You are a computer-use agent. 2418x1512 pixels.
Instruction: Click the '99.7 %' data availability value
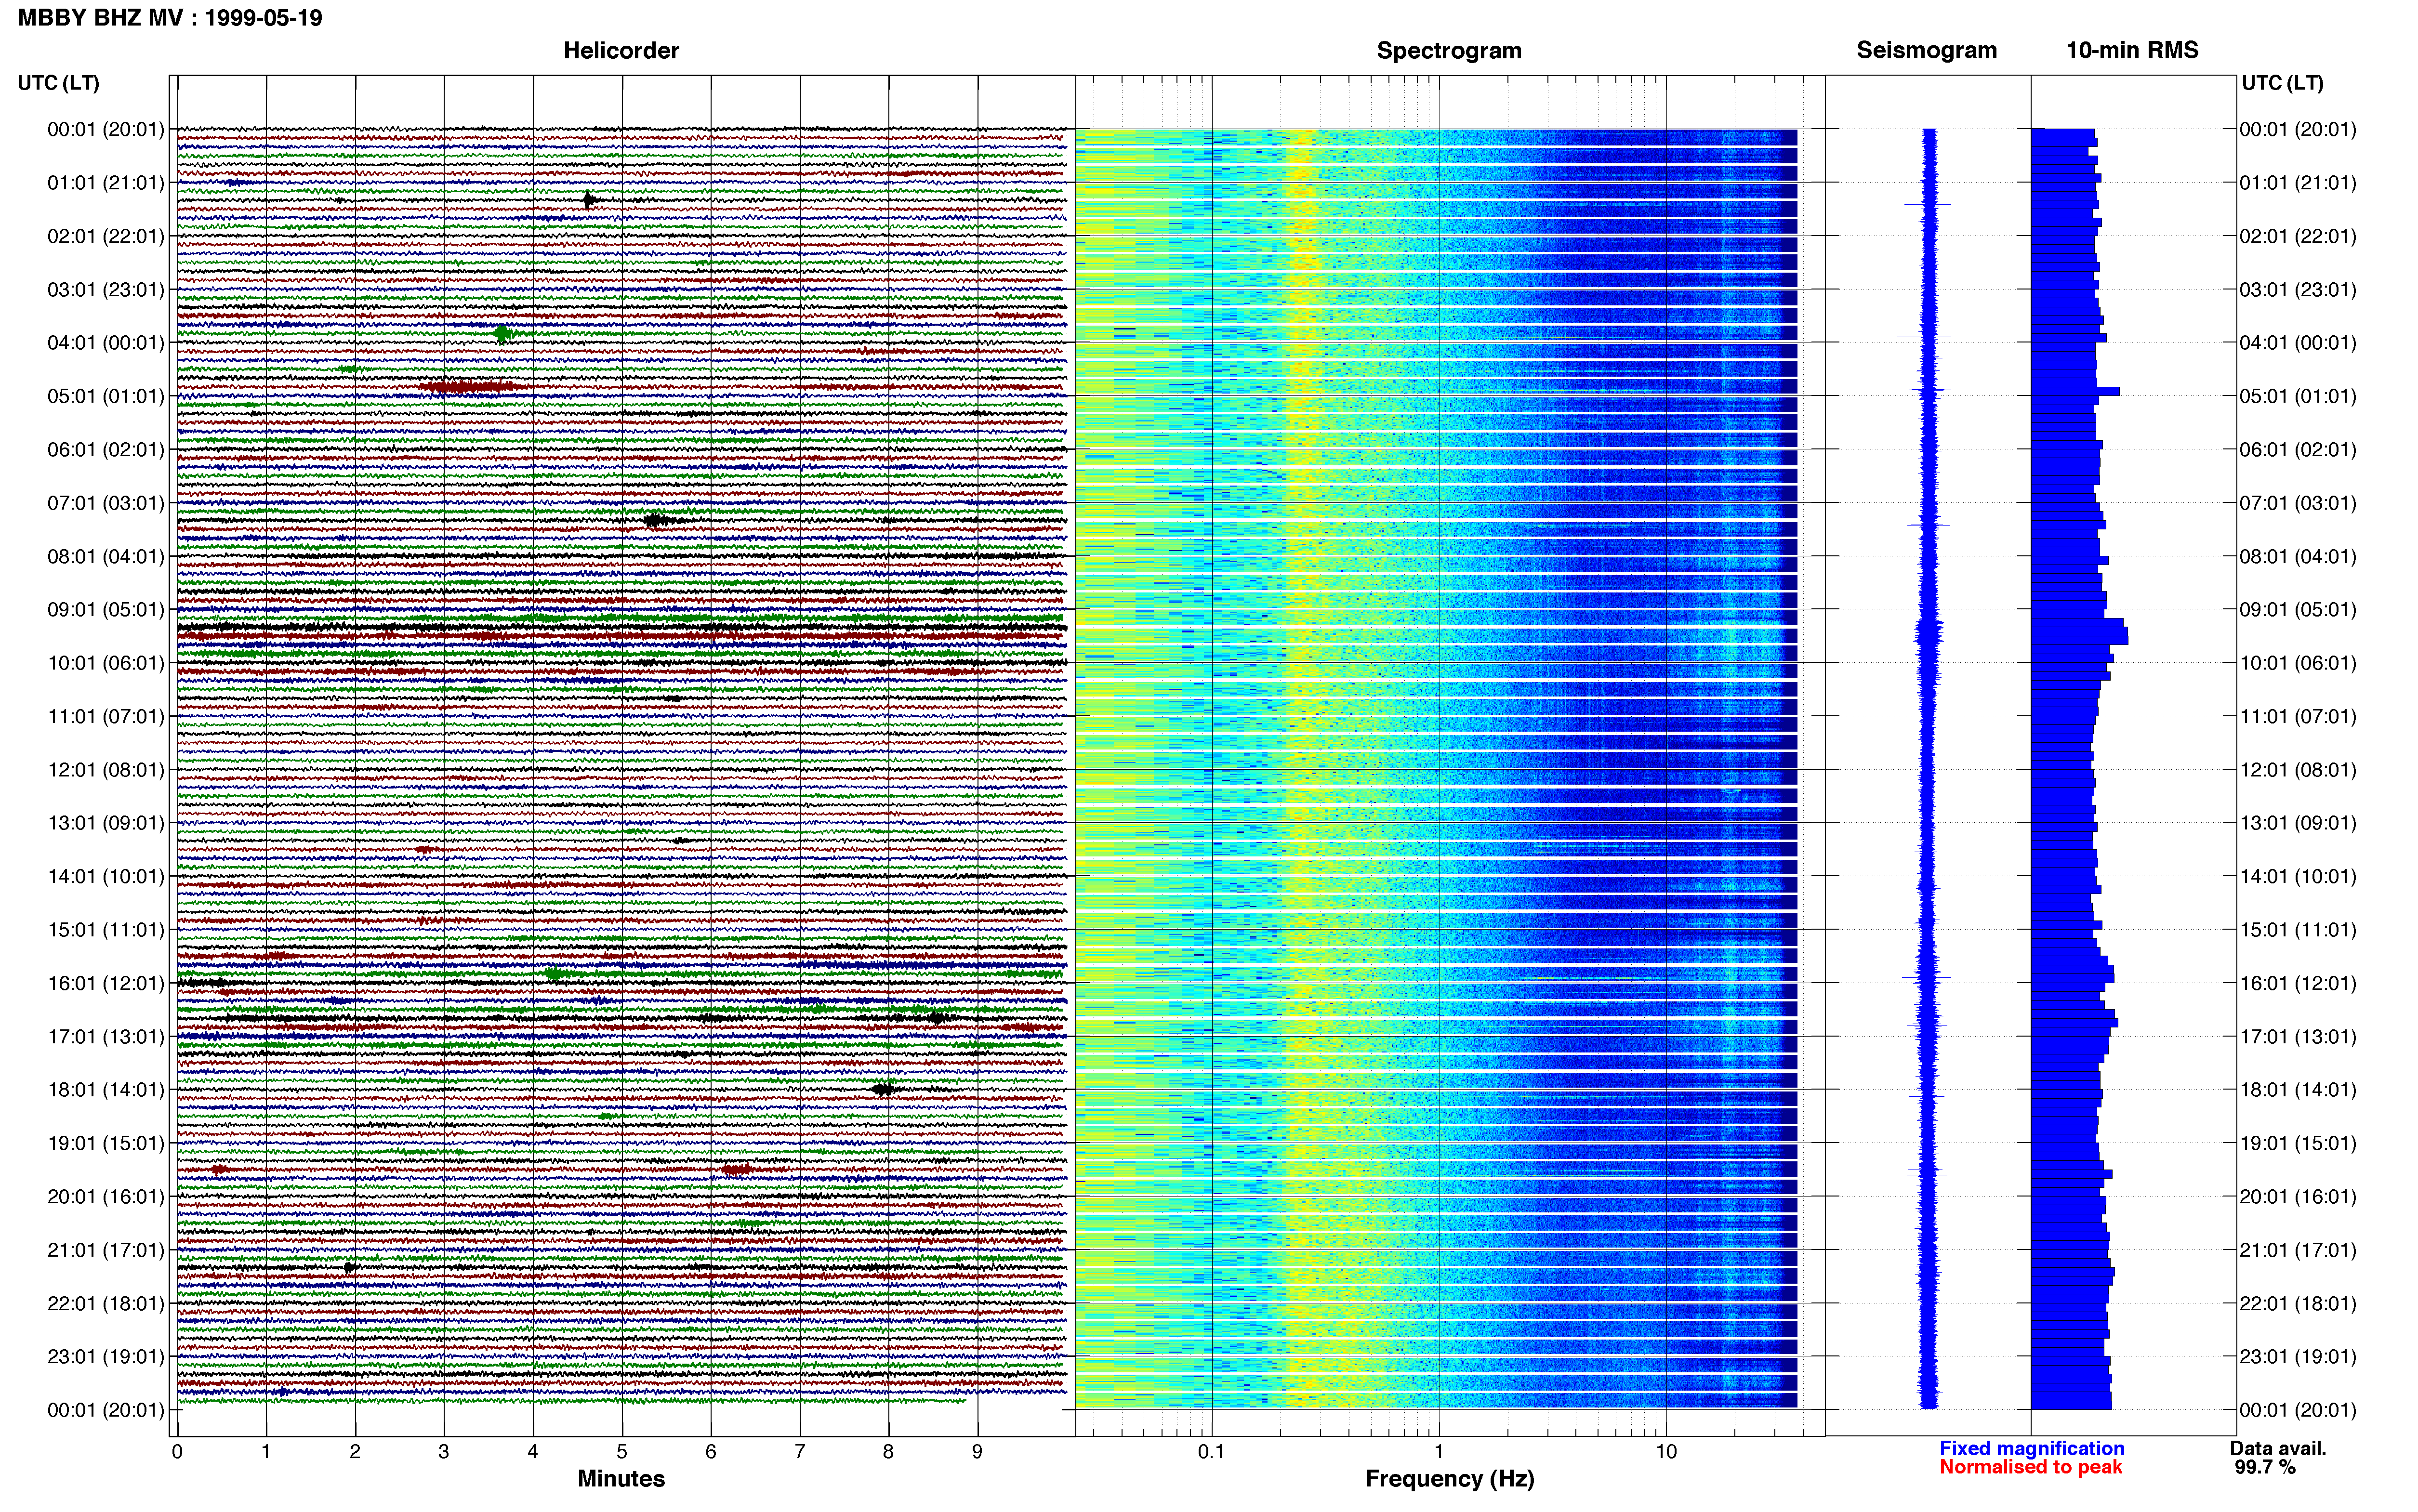(x=2265, y=1467)
